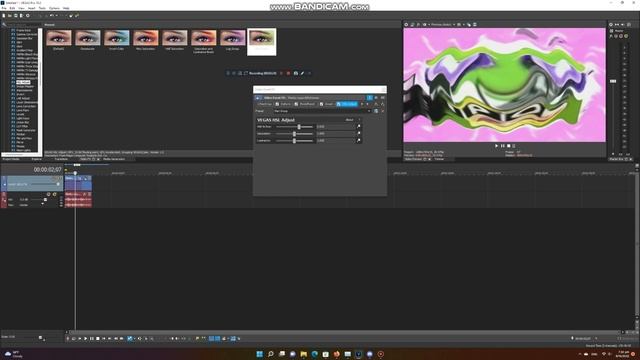Animate the Add to hue parameter icon
Image resolution: width=640 pixels, height=360 pixels.
tap(359, 127)
